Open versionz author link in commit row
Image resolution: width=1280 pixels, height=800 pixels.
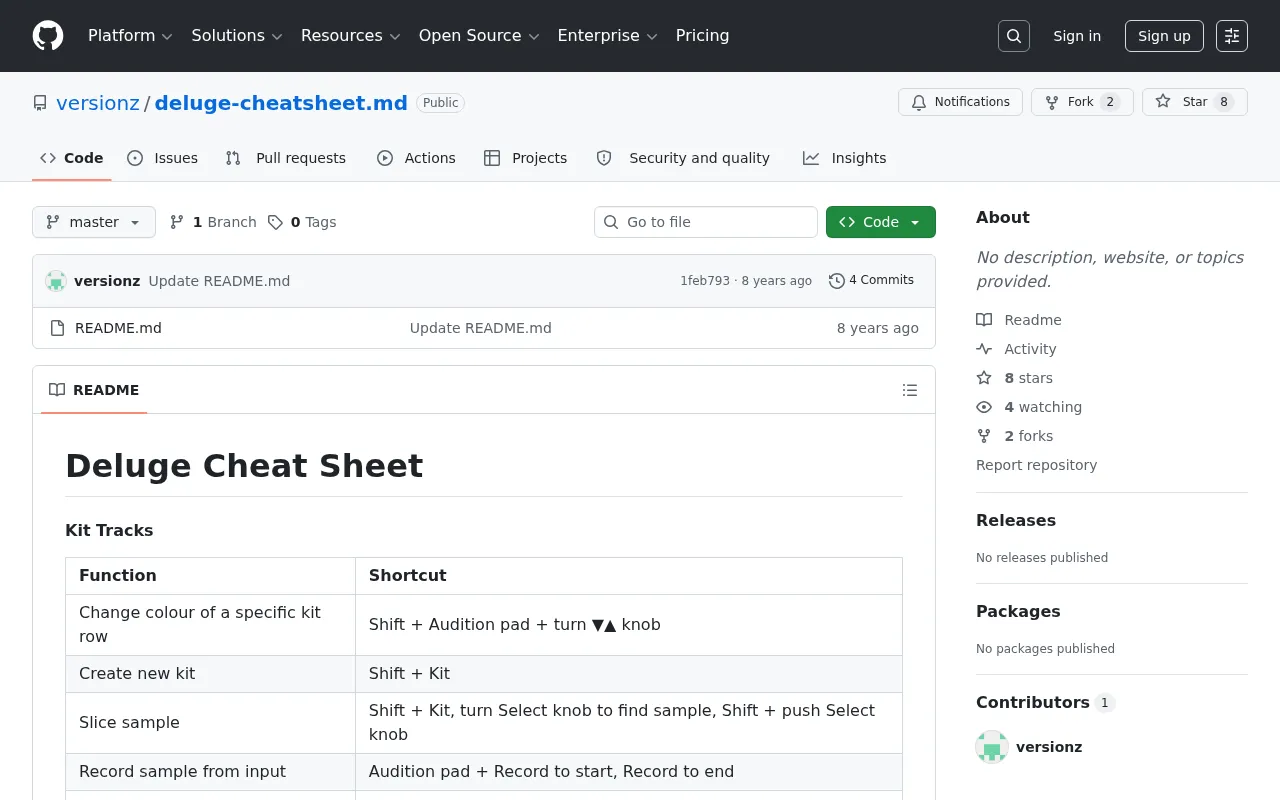point(107,281)
